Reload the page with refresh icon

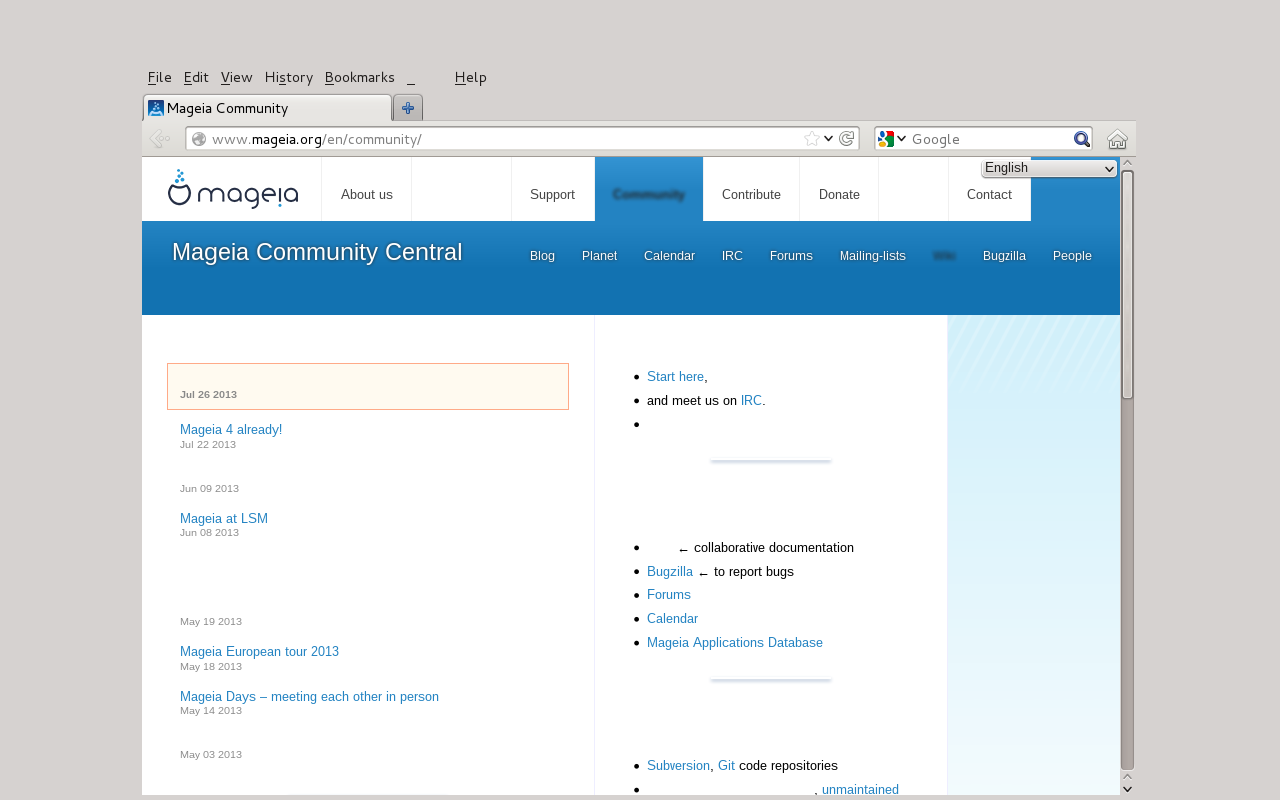(846, 139)
